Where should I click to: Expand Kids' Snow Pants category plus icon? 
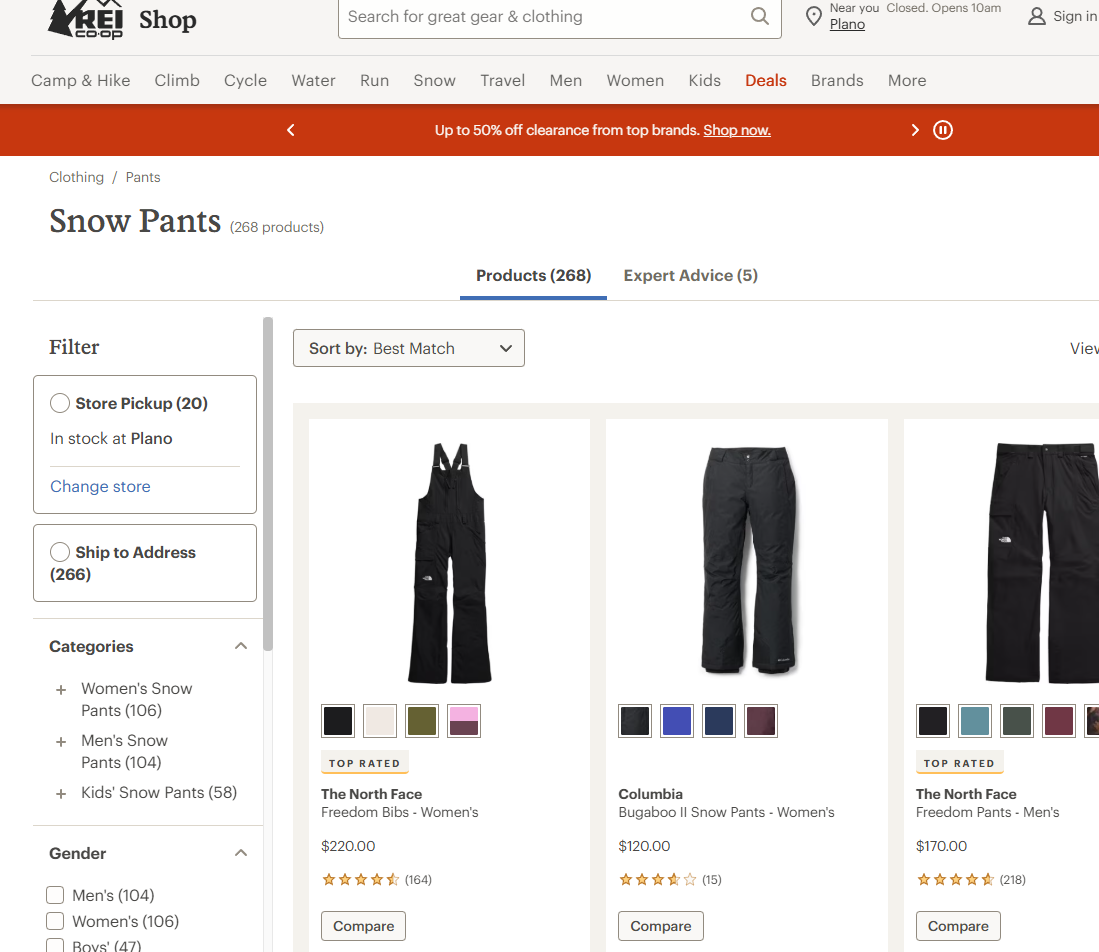coord(61,794)
